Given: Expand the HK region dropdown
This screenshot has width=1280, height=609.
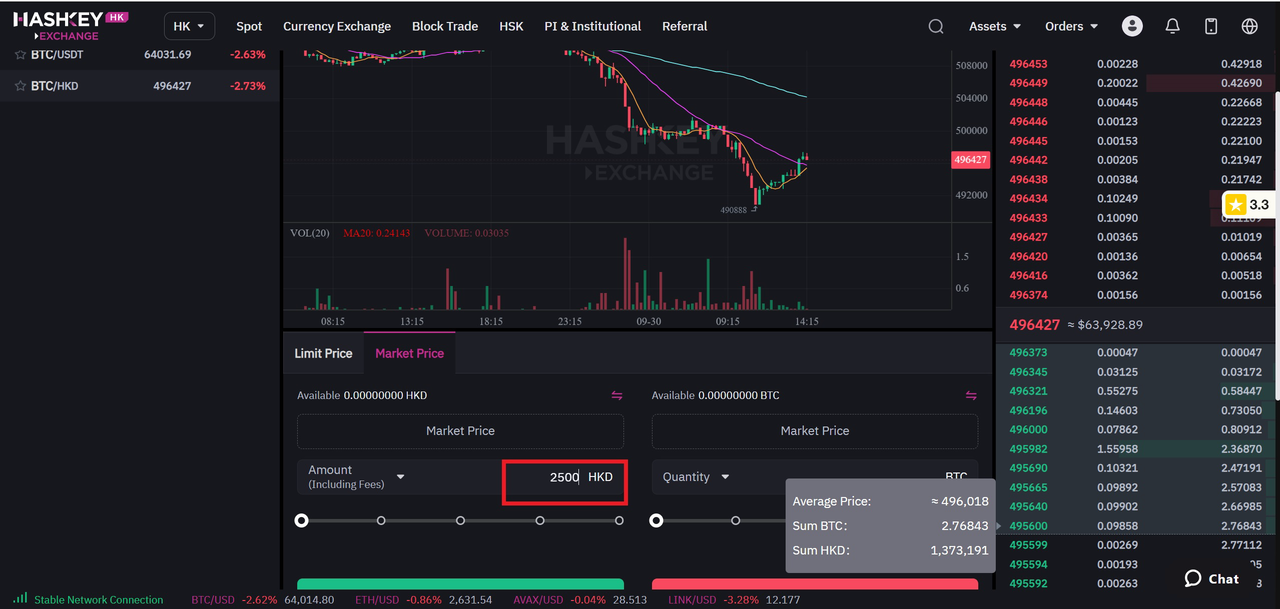Looking at the screenshot, I should point(189,26).
